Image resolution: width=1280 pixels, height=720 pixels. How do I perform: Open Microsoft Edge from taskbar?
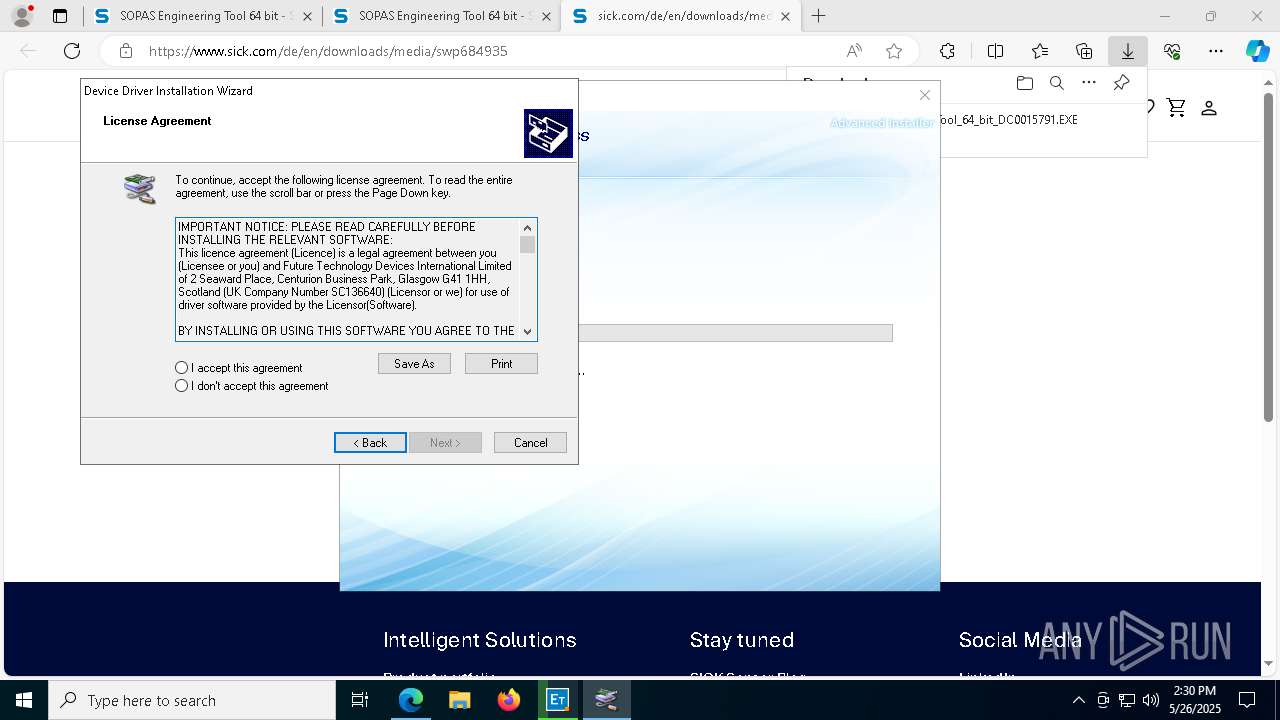(411, 700)
